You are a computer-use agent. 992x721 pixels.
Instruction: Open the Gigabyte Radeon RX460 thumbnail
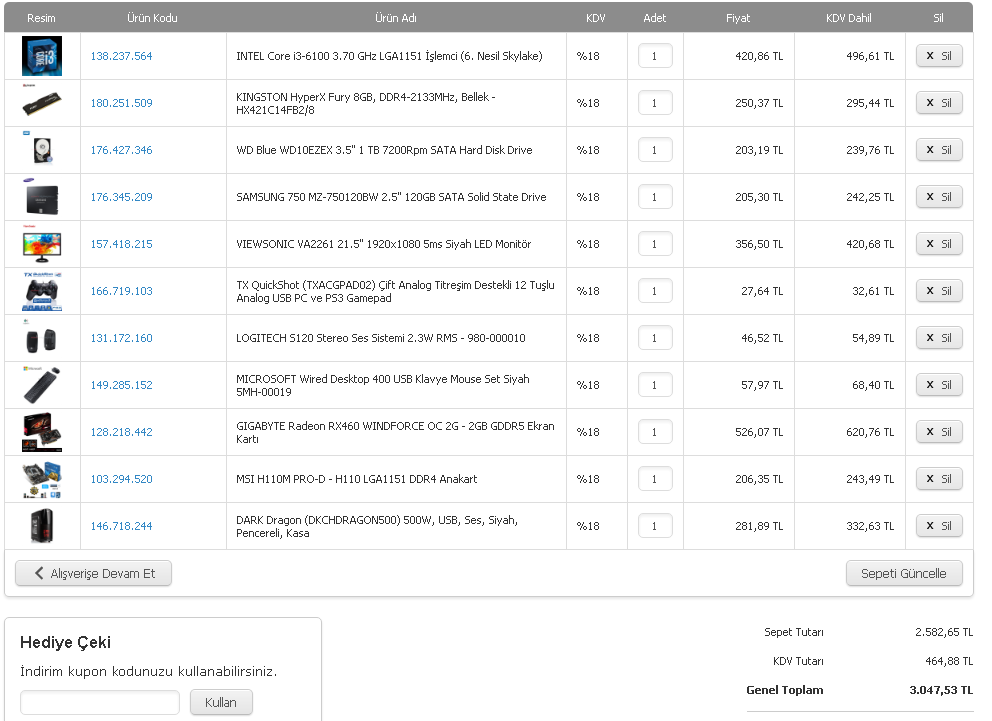point(42,432)
